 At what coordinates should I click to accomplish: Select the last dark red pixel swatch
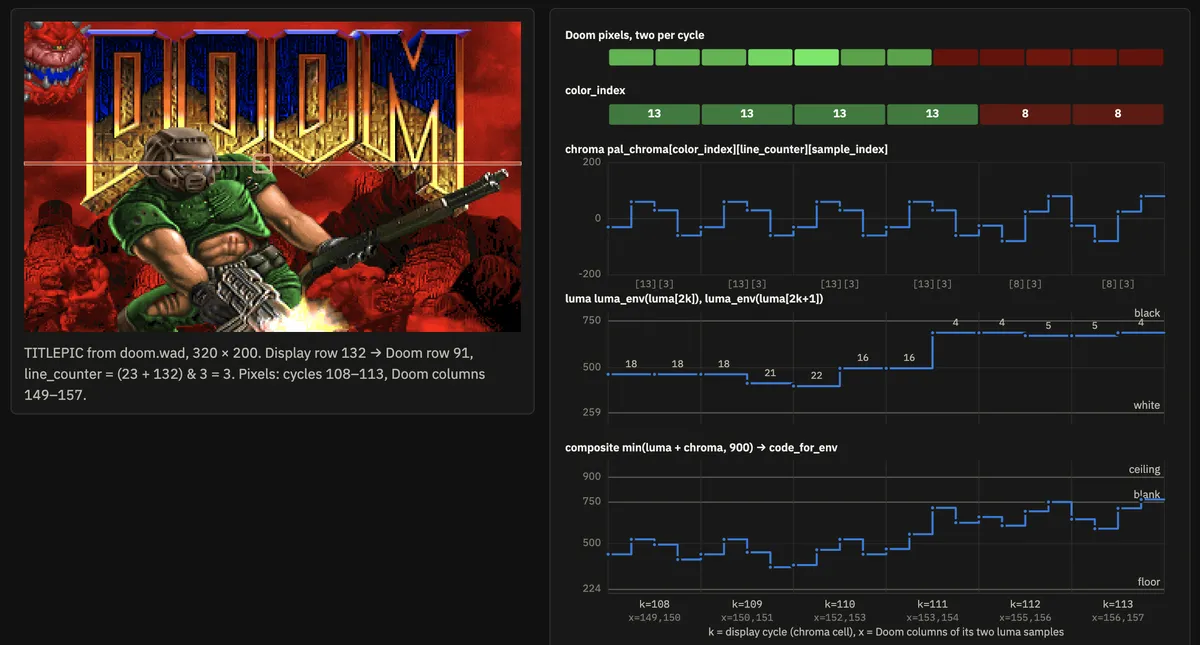click(1141, 58)
